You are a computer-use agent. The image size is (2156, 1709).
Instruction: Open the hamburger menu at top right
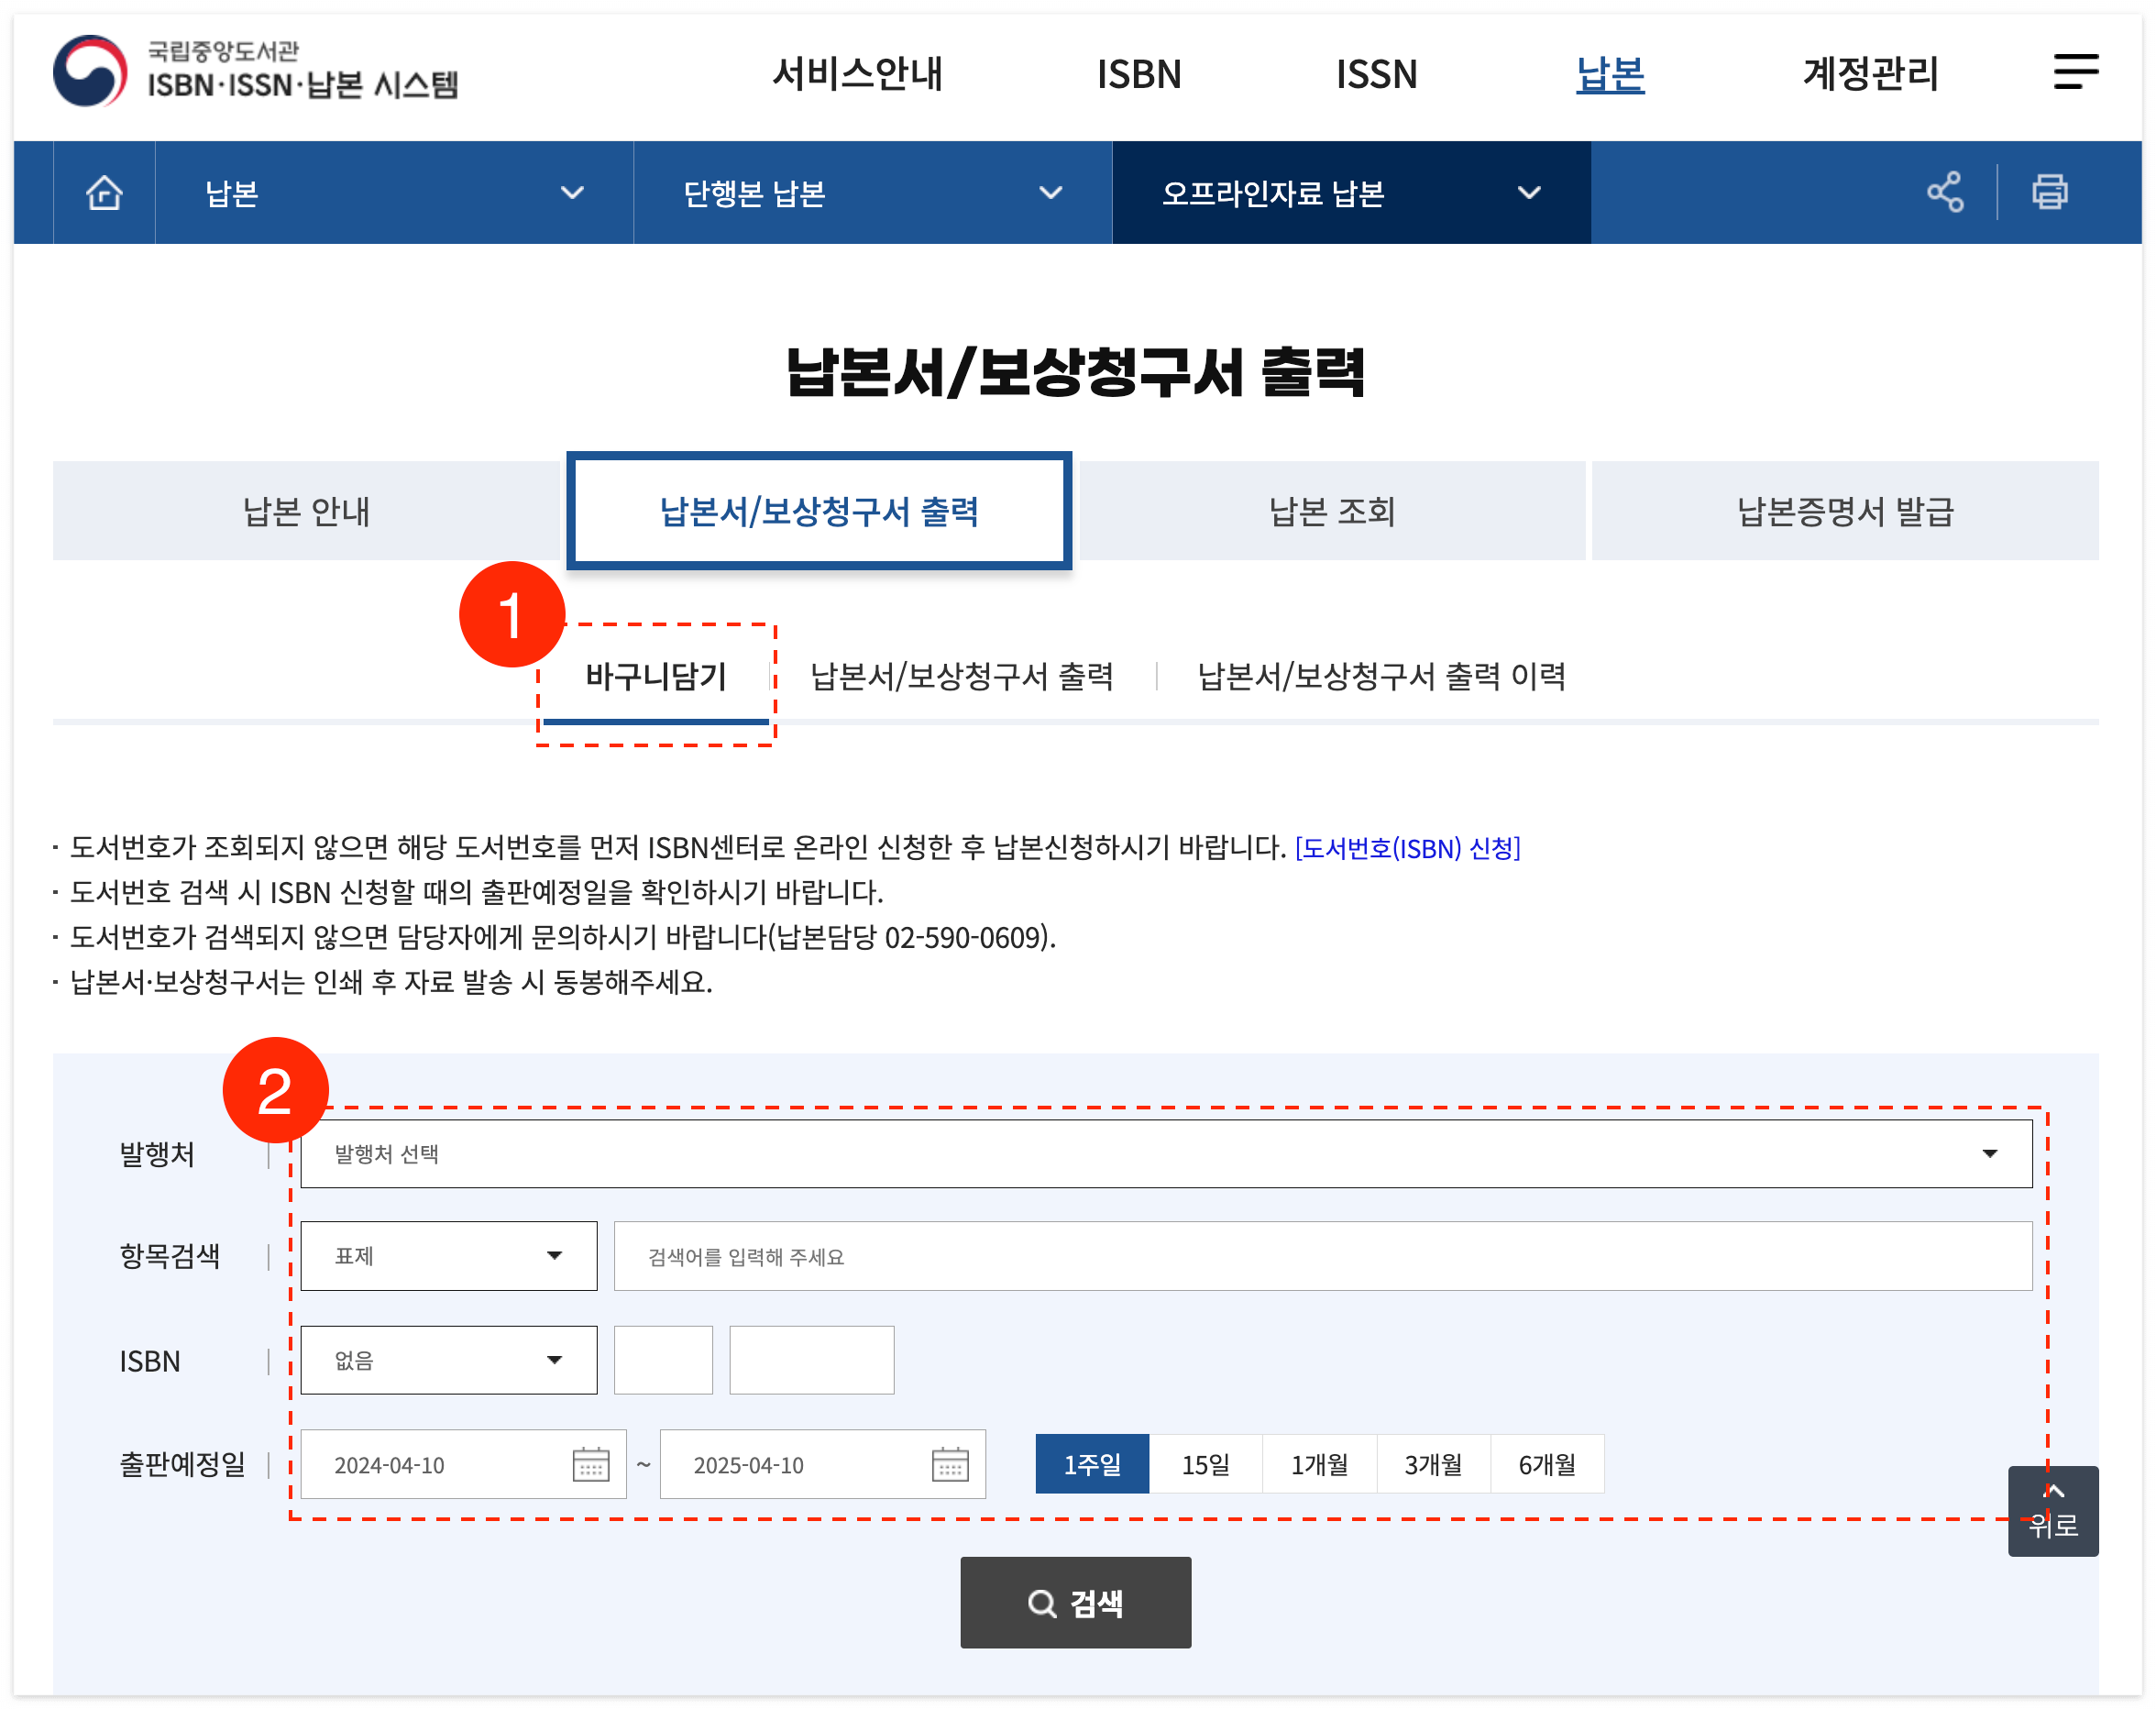tap(2075, 72)
